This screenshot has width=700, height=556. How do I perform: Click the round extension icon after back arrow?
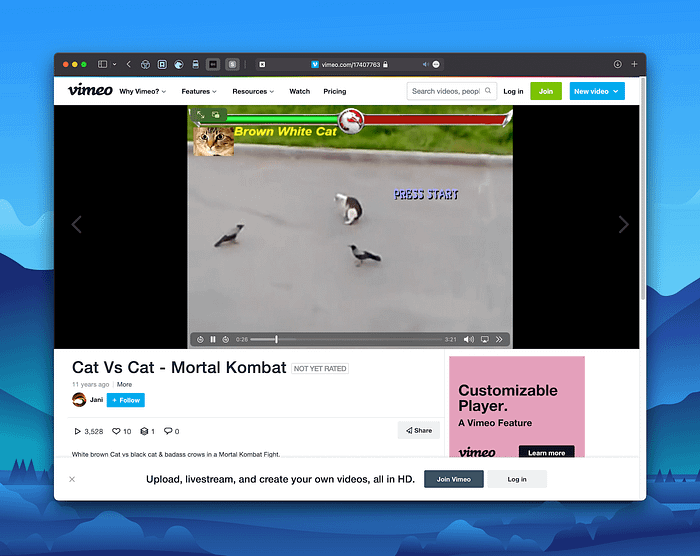click(145, 65)
